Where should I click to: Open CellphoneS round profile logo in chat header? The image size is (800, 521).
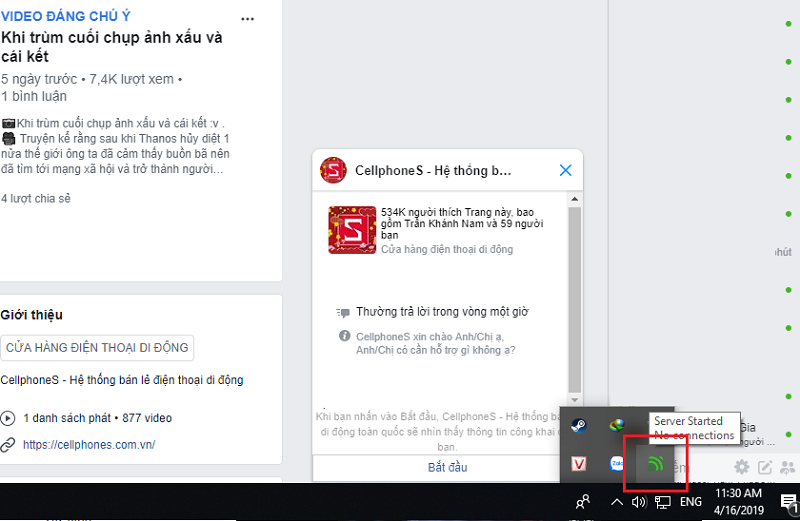coord(333,170)
